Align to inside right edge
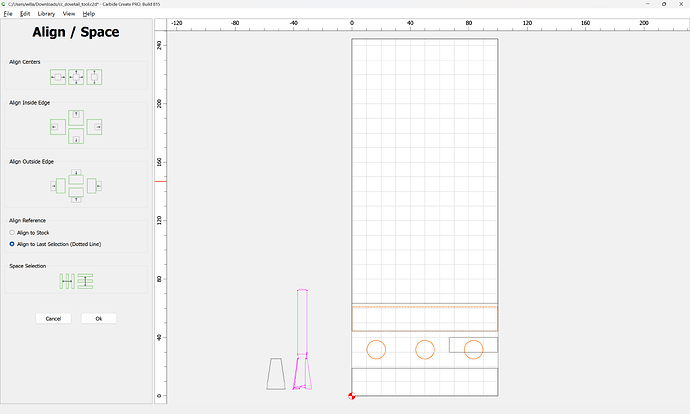Image resolution: width=690 pixels, height=414 pixels. click(94, 127)
